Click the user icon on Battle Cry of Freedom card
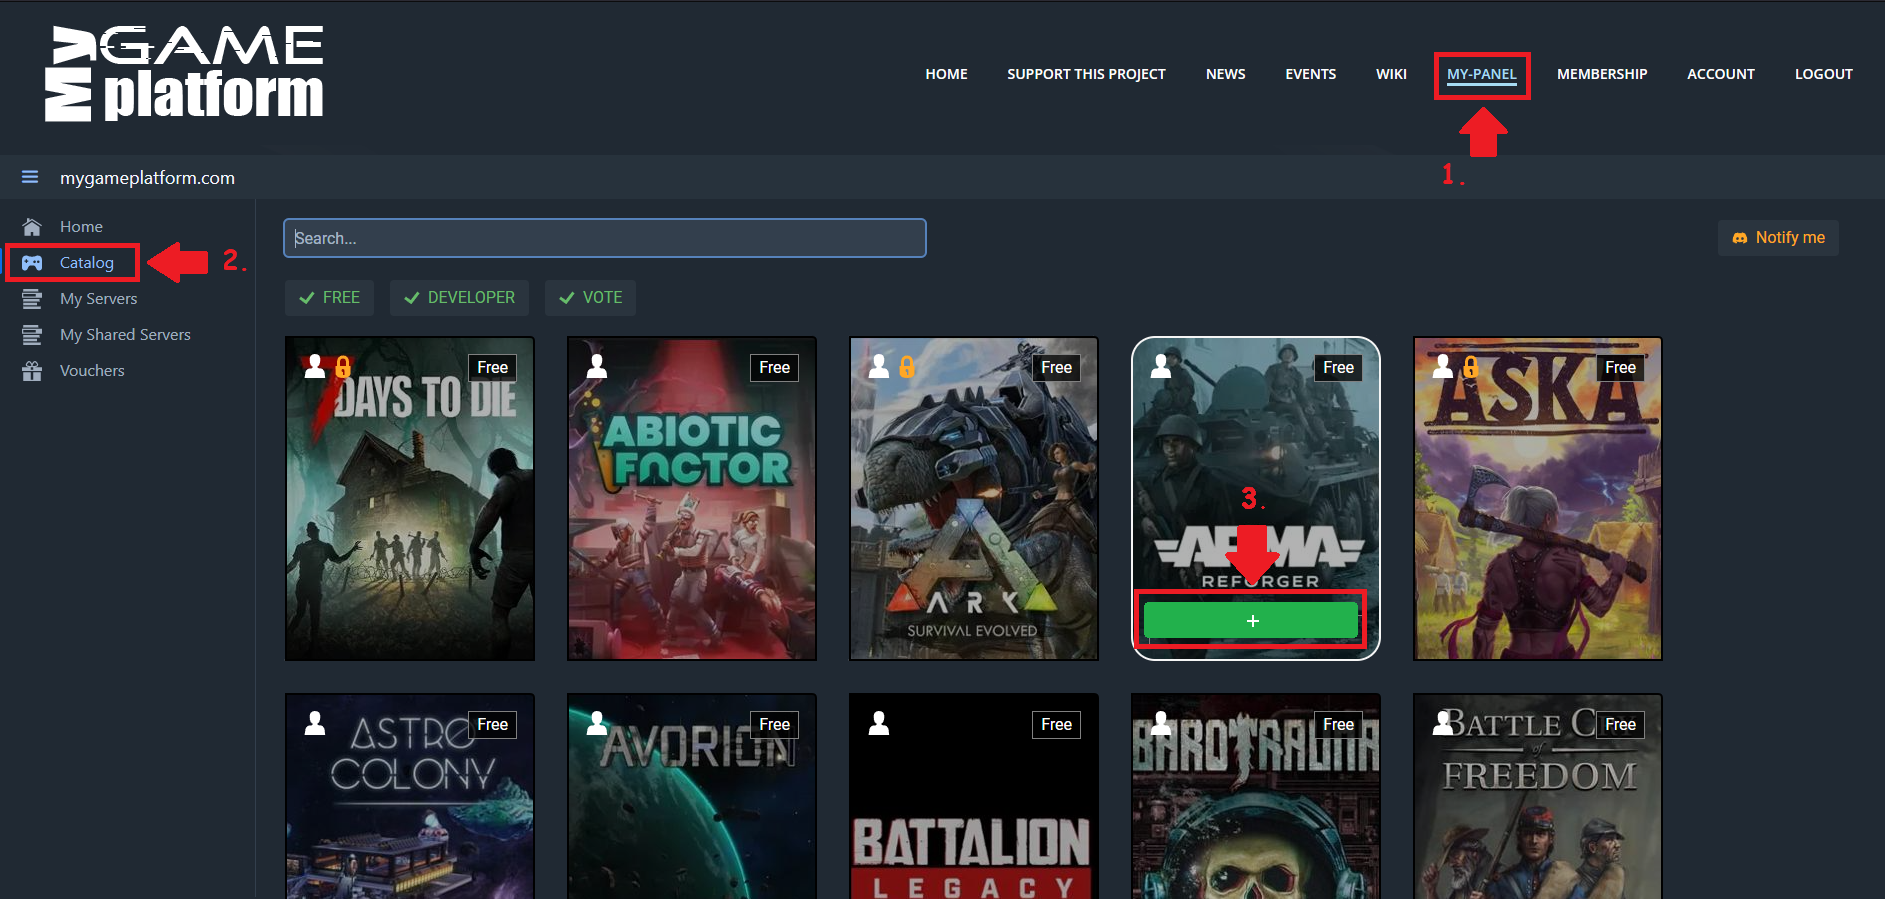 coord(1443,723)
